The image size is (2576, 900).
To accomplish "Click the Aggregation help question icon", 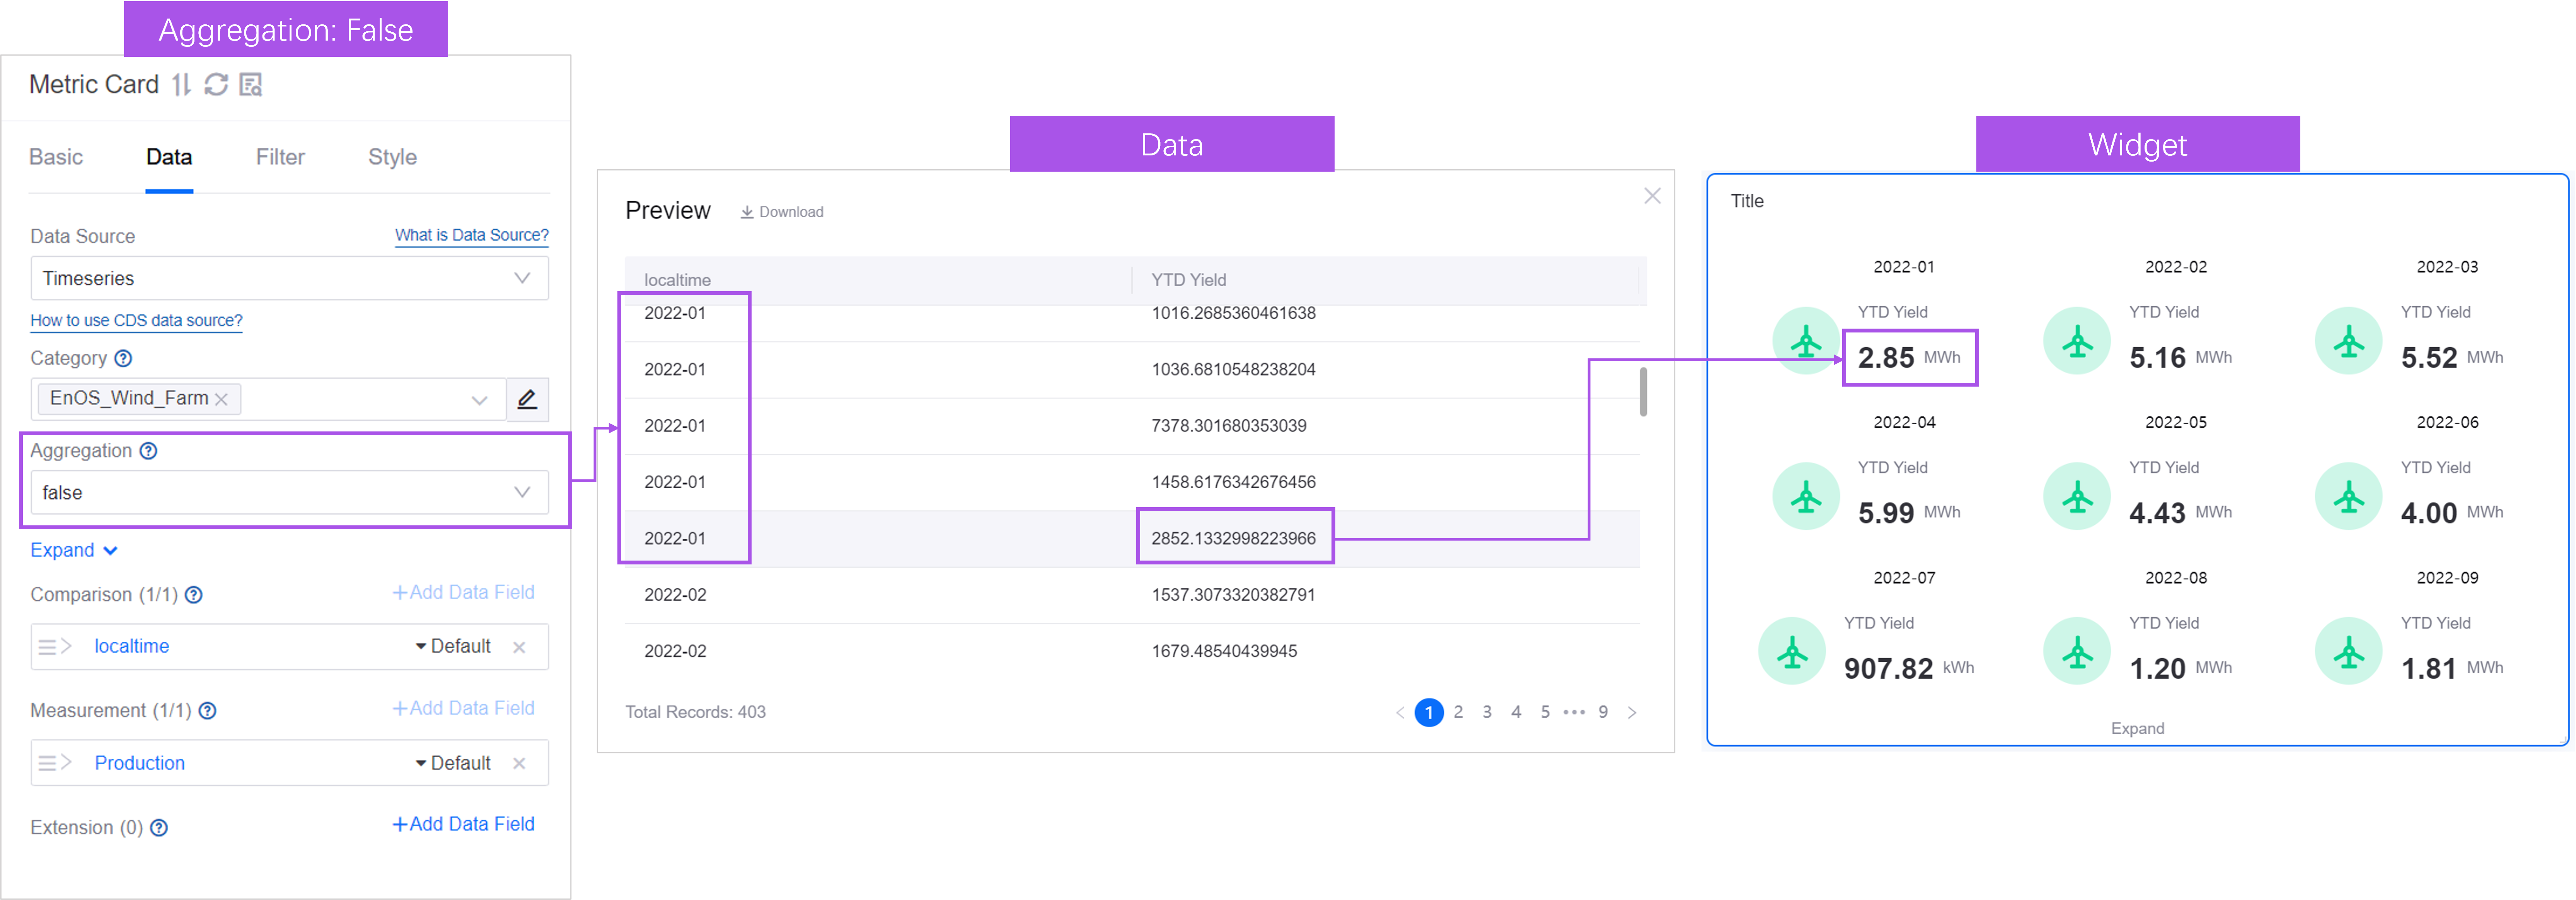I will click(x=148, y=451).
